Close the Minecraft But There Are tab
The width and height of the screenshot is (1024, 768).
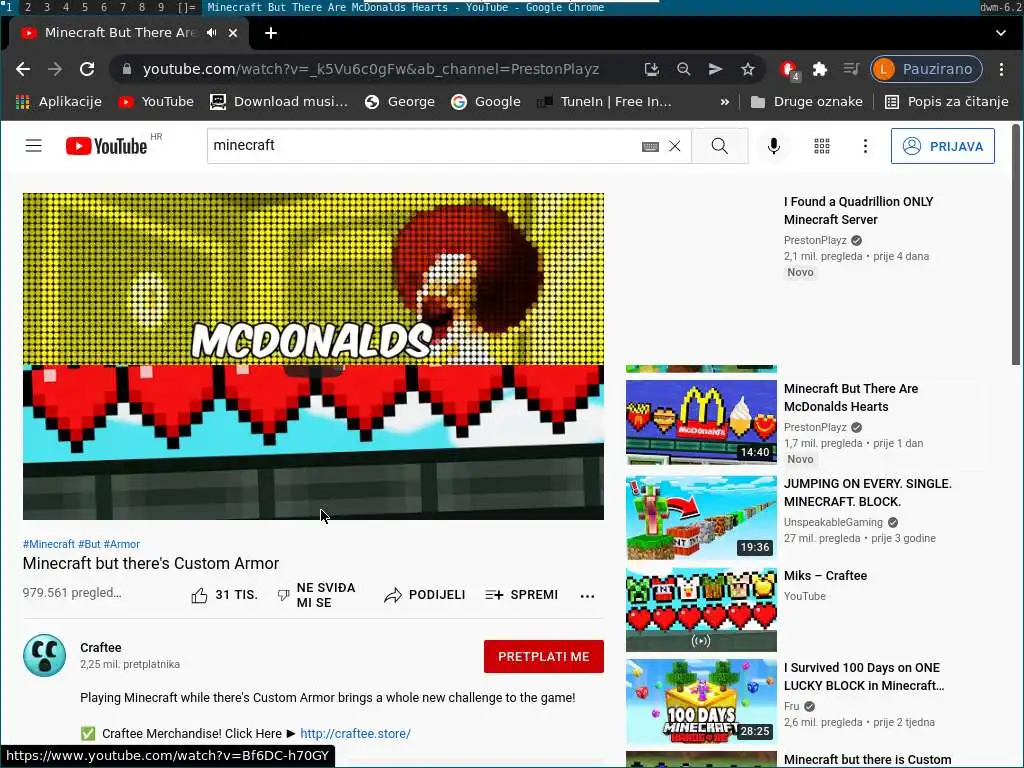point(233,33)
